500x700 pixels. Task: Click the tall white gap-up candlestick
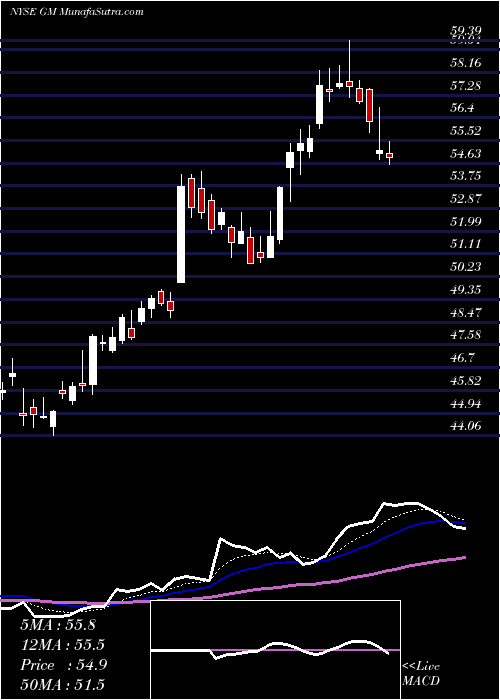pyautogui.click(x=181, y=234)
